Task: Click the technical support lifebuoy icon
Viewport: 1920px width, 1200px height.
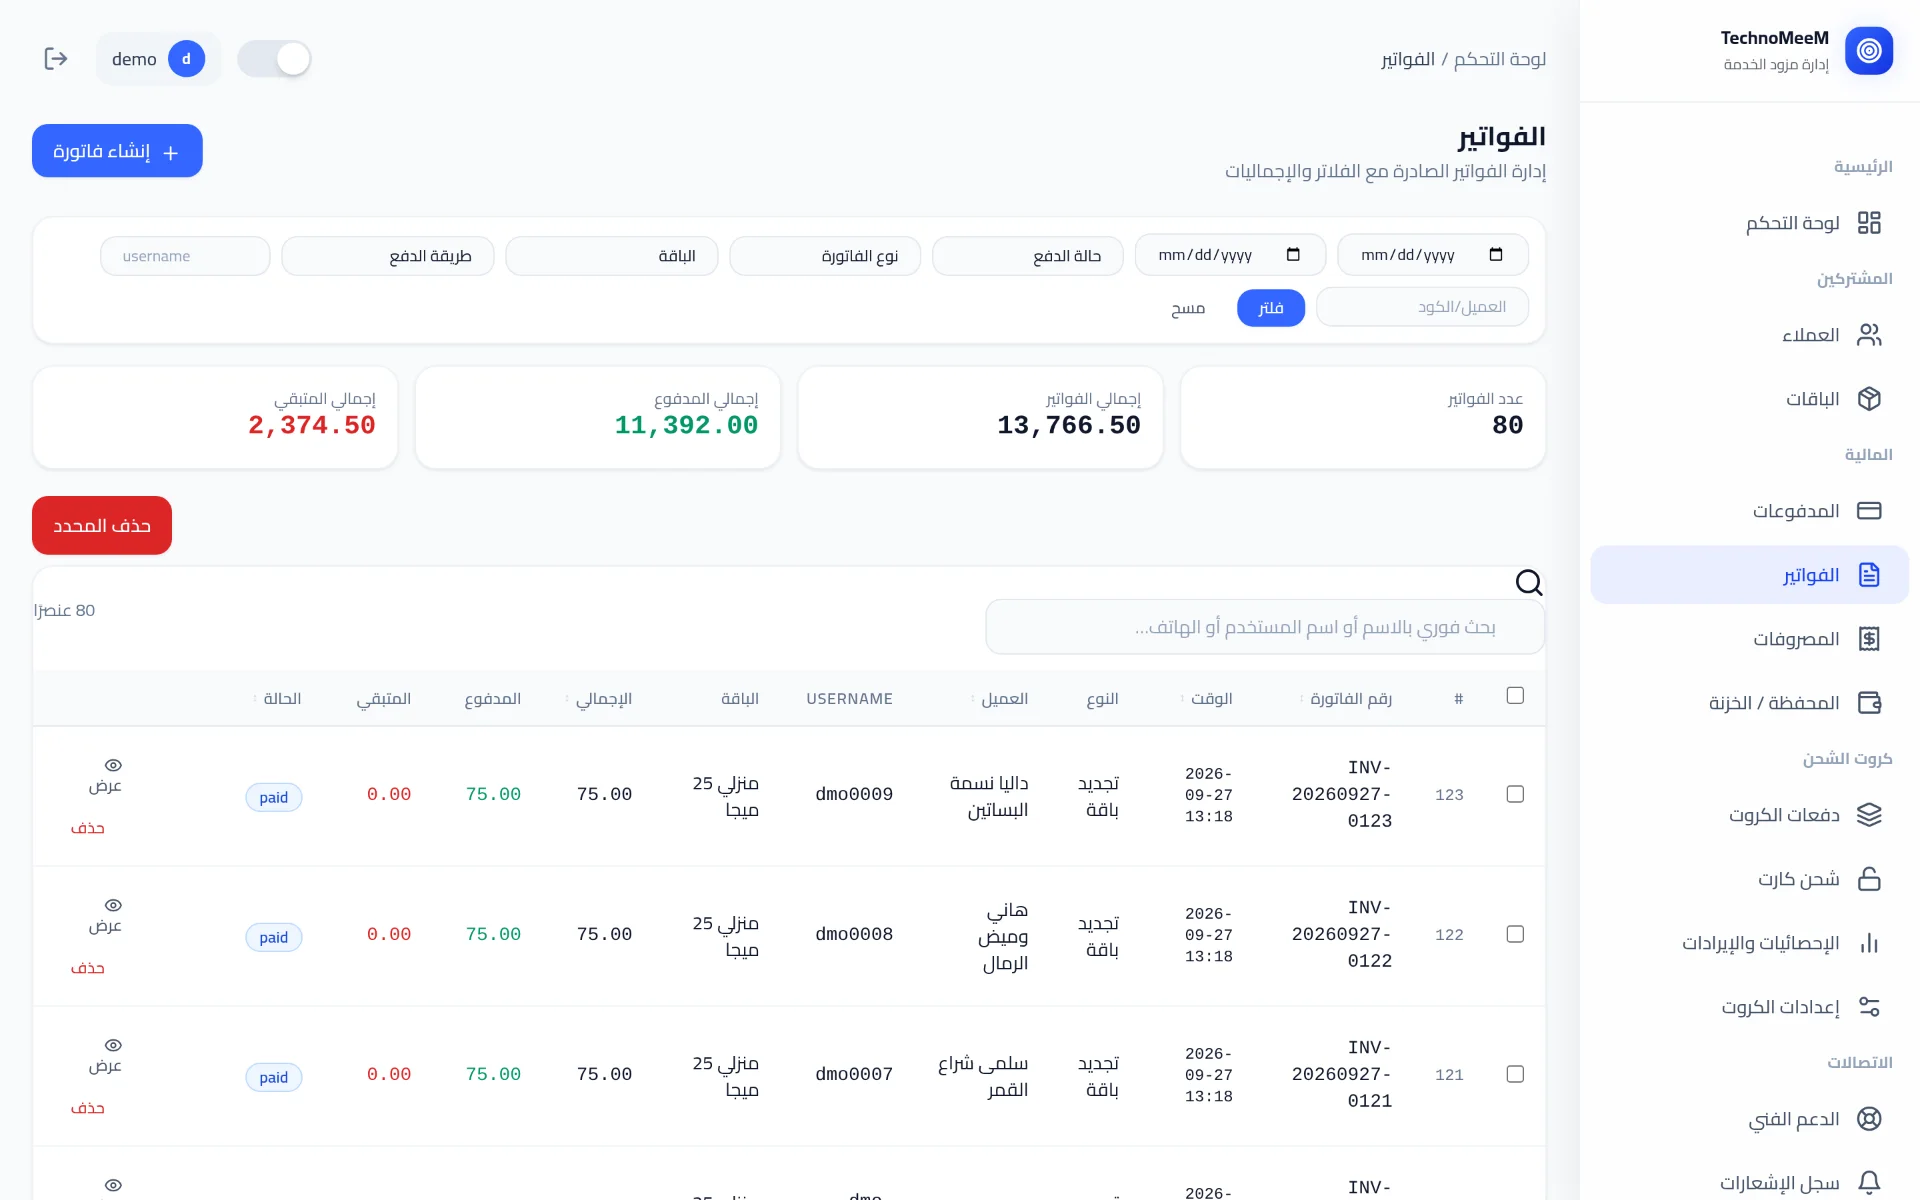Action: [1868, 1119]
